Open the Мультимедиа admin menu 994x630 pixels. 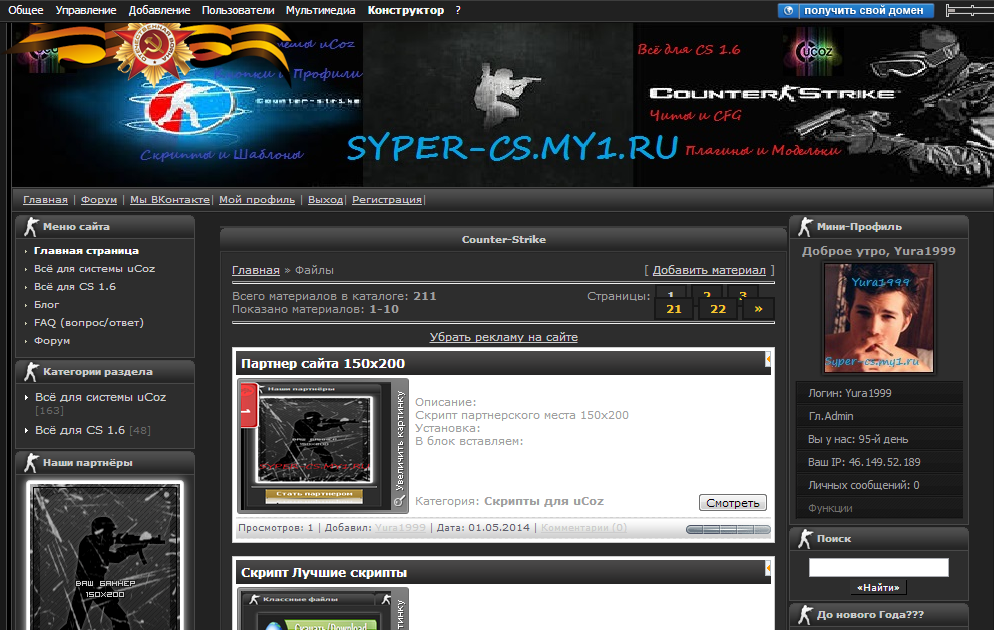(320, 10)
